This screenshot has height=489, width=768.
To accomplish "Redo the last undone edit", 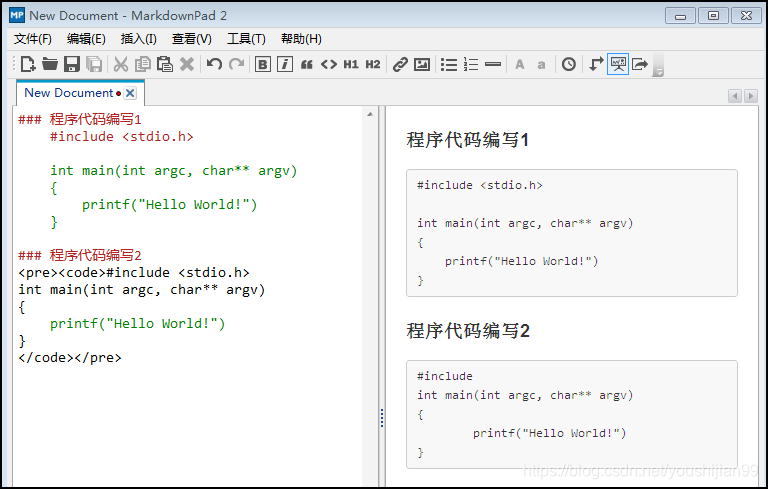I will click(x=237, y=64).
